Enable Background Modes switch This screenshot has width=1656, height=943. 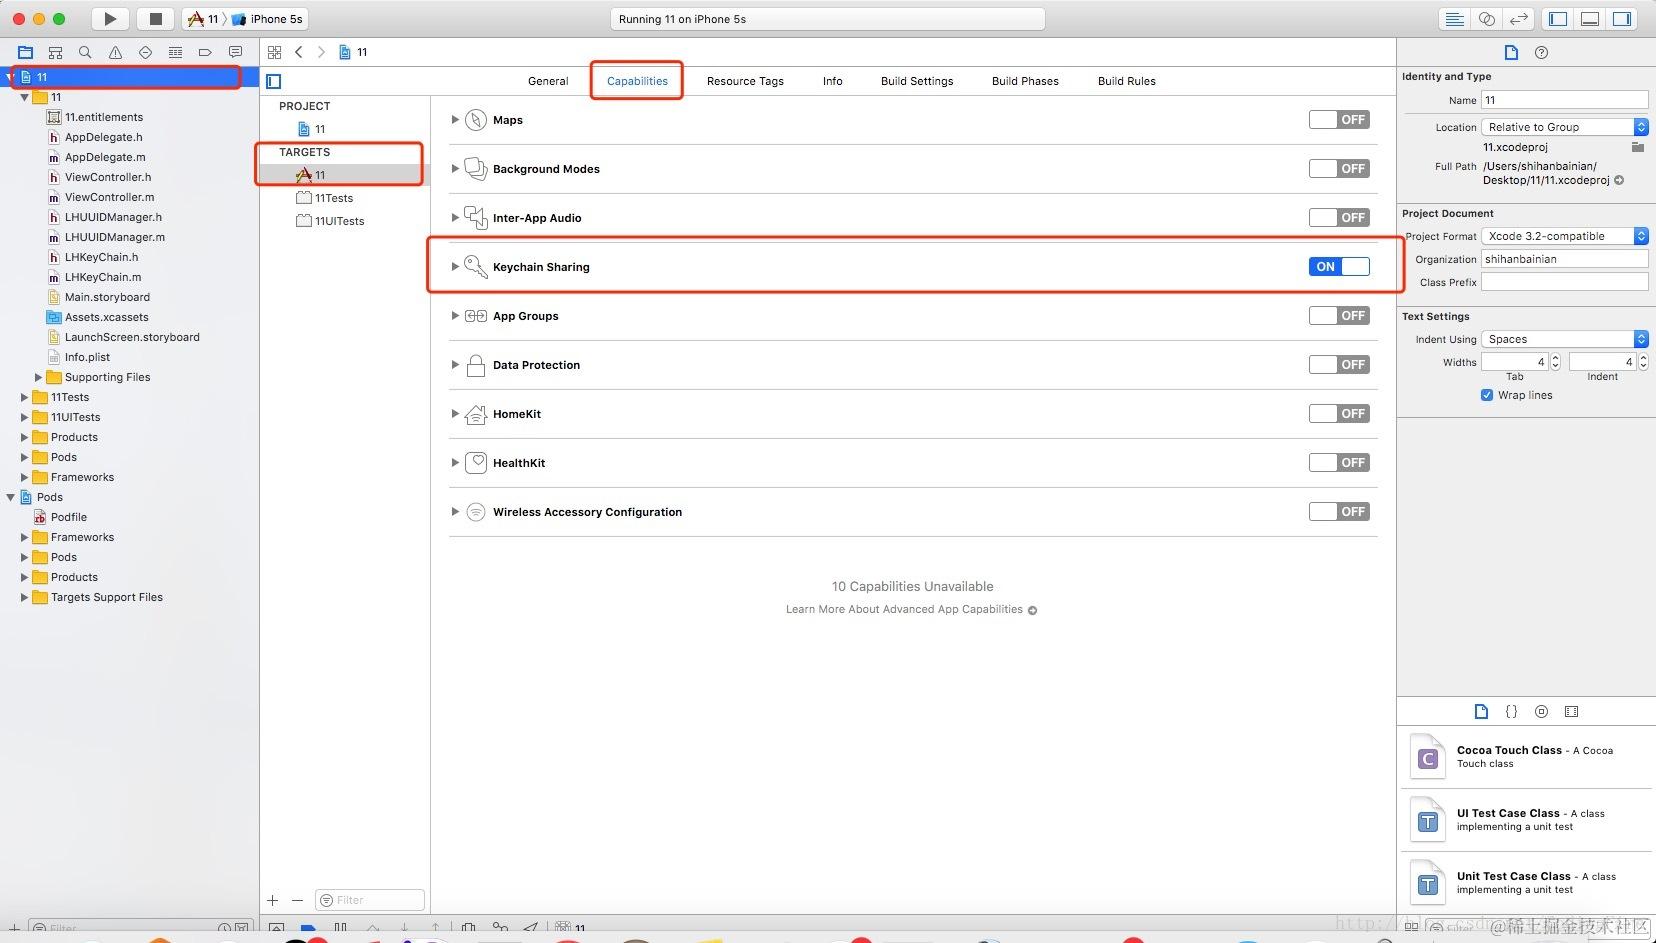click(1339, 169)
